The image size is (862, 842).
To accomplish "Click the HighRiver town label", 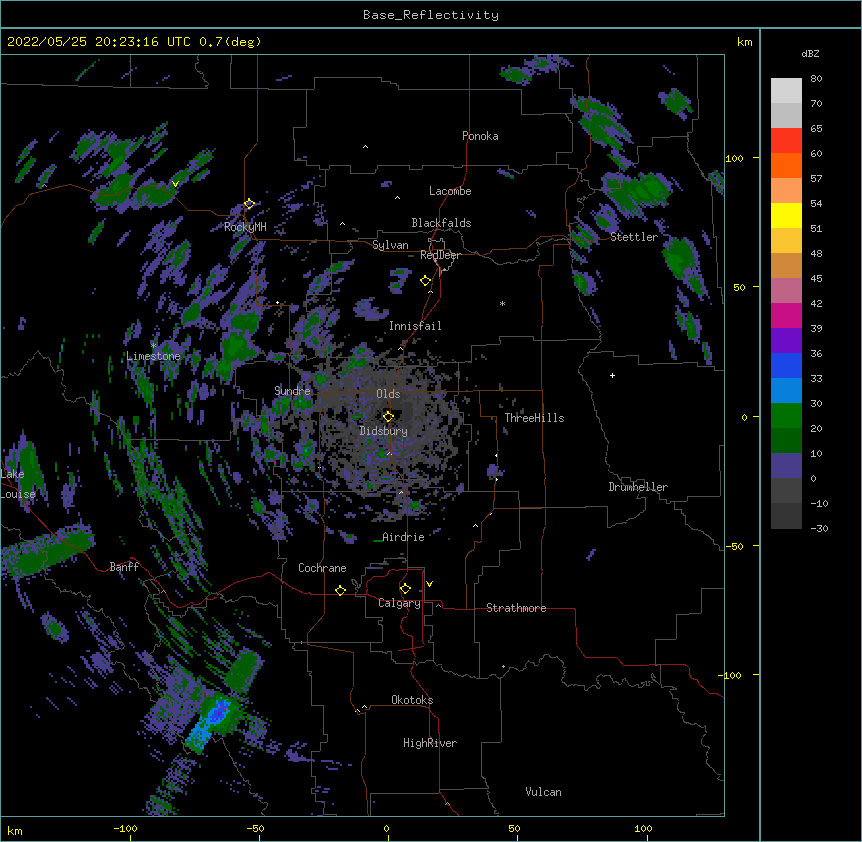I will coord(430,743).
